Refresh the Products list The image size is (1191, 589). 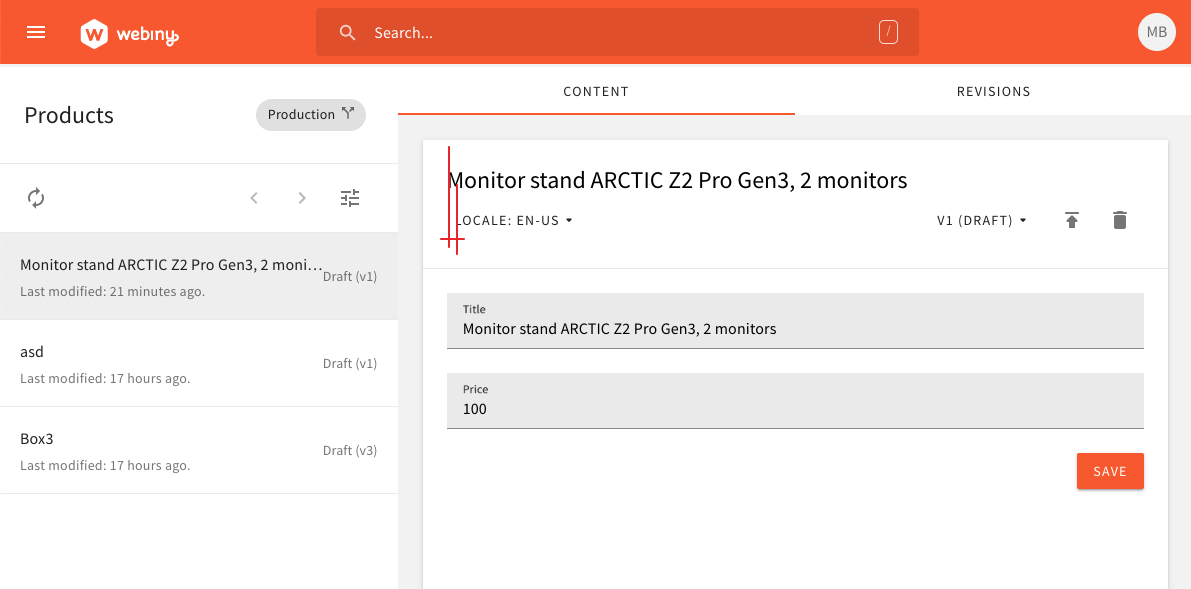(36, 198)
